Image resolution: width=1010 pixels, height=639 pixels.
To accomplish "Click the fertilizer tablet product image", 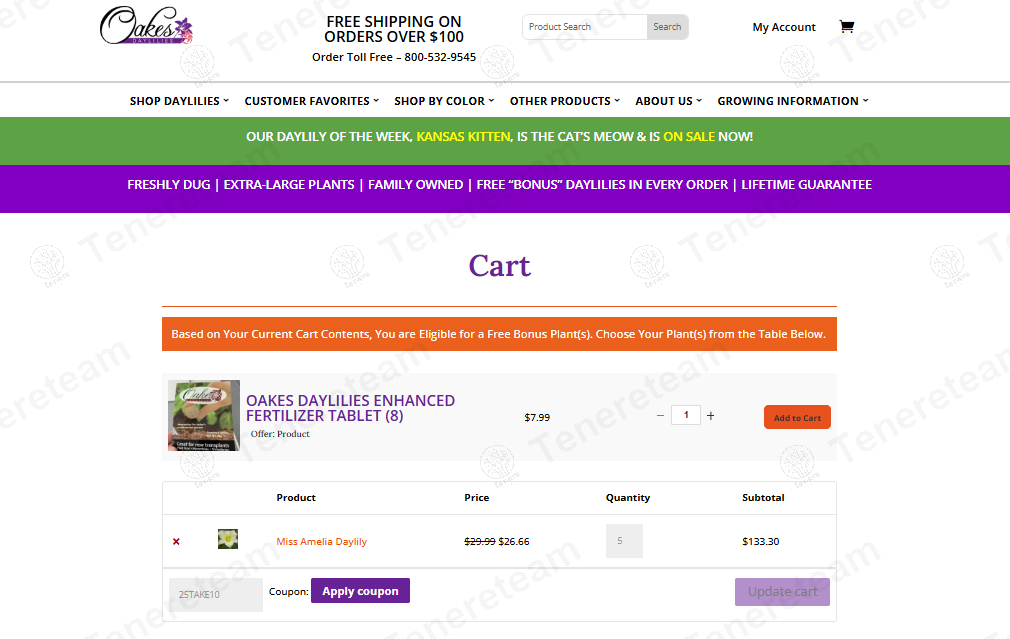I will [x=204, y=415].
